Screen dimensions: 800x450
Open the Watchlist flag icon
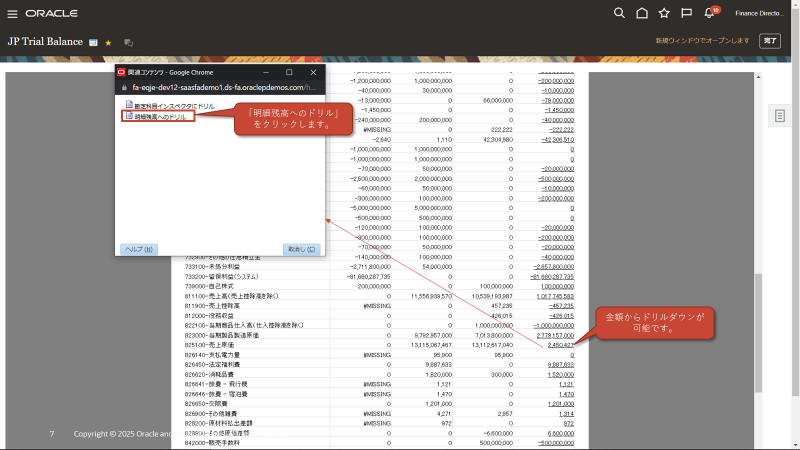click(686, 13)
